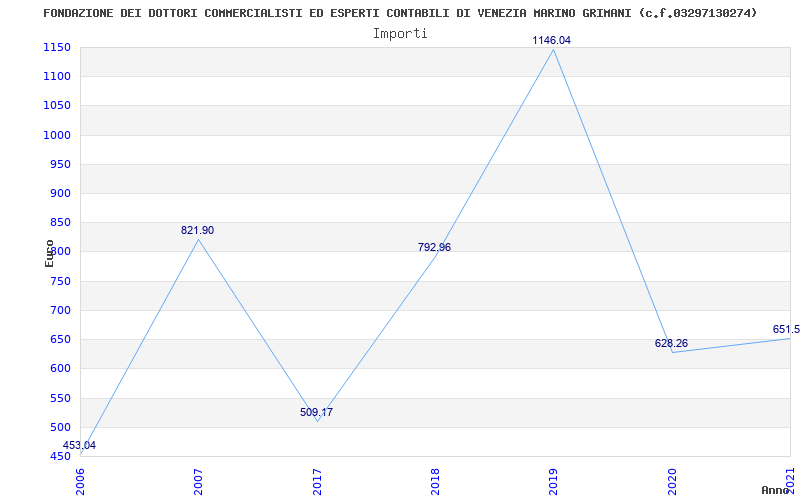Click the Euro y-axis title

point(49,254)
